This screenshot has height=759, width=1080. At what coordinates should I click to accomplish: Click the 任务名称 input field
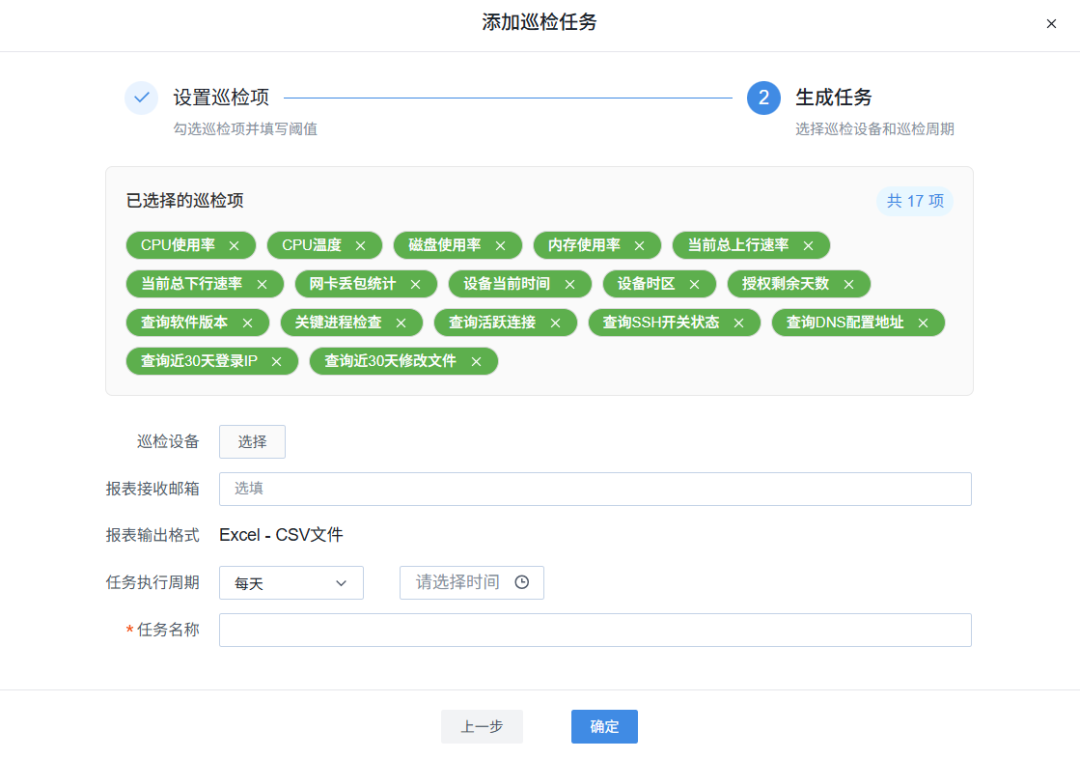(595, 630)
